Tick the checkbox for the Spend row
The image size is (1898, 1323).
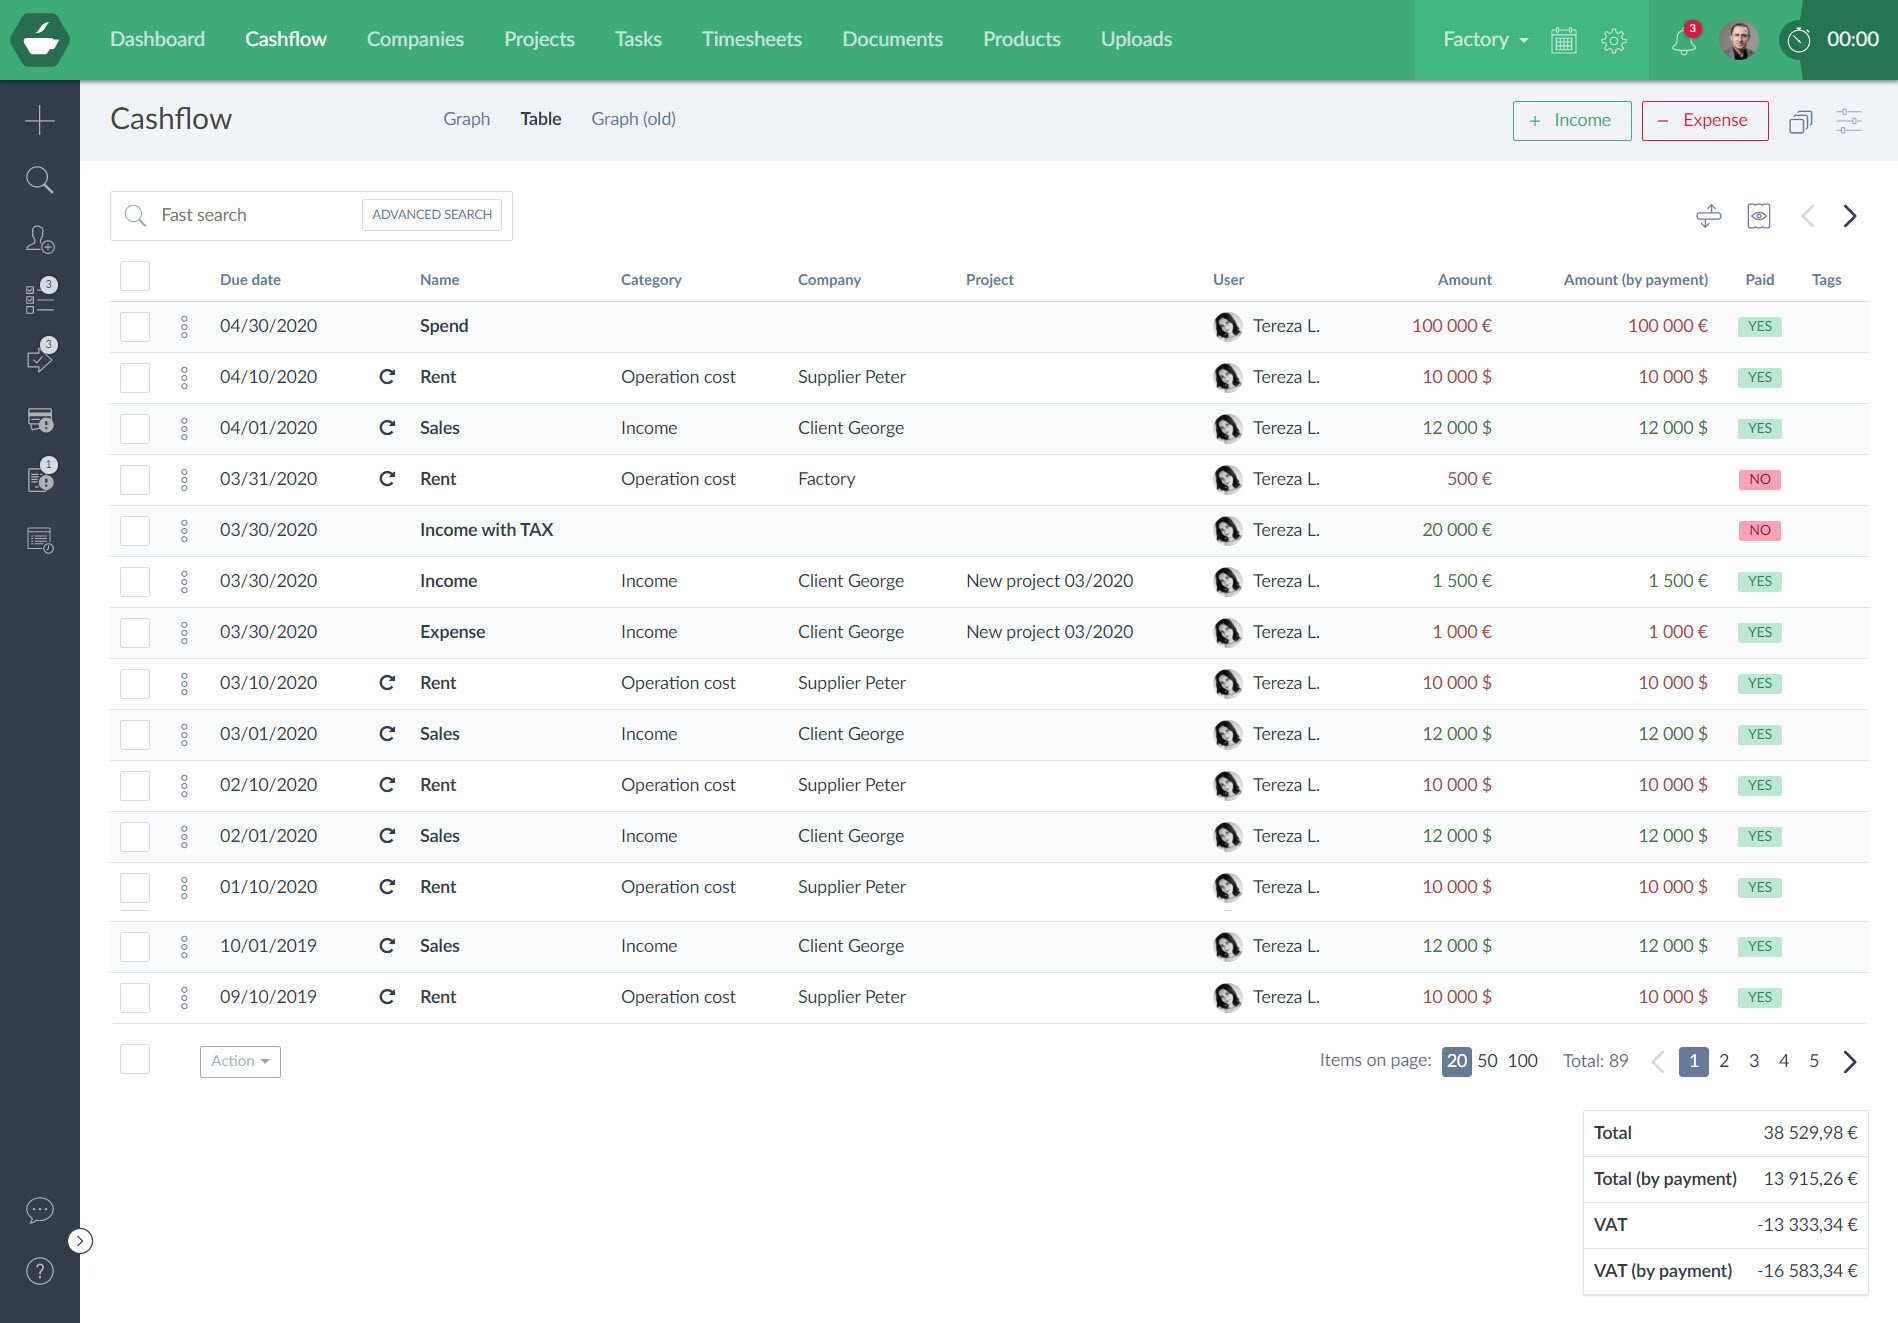(x=135, y=327)
